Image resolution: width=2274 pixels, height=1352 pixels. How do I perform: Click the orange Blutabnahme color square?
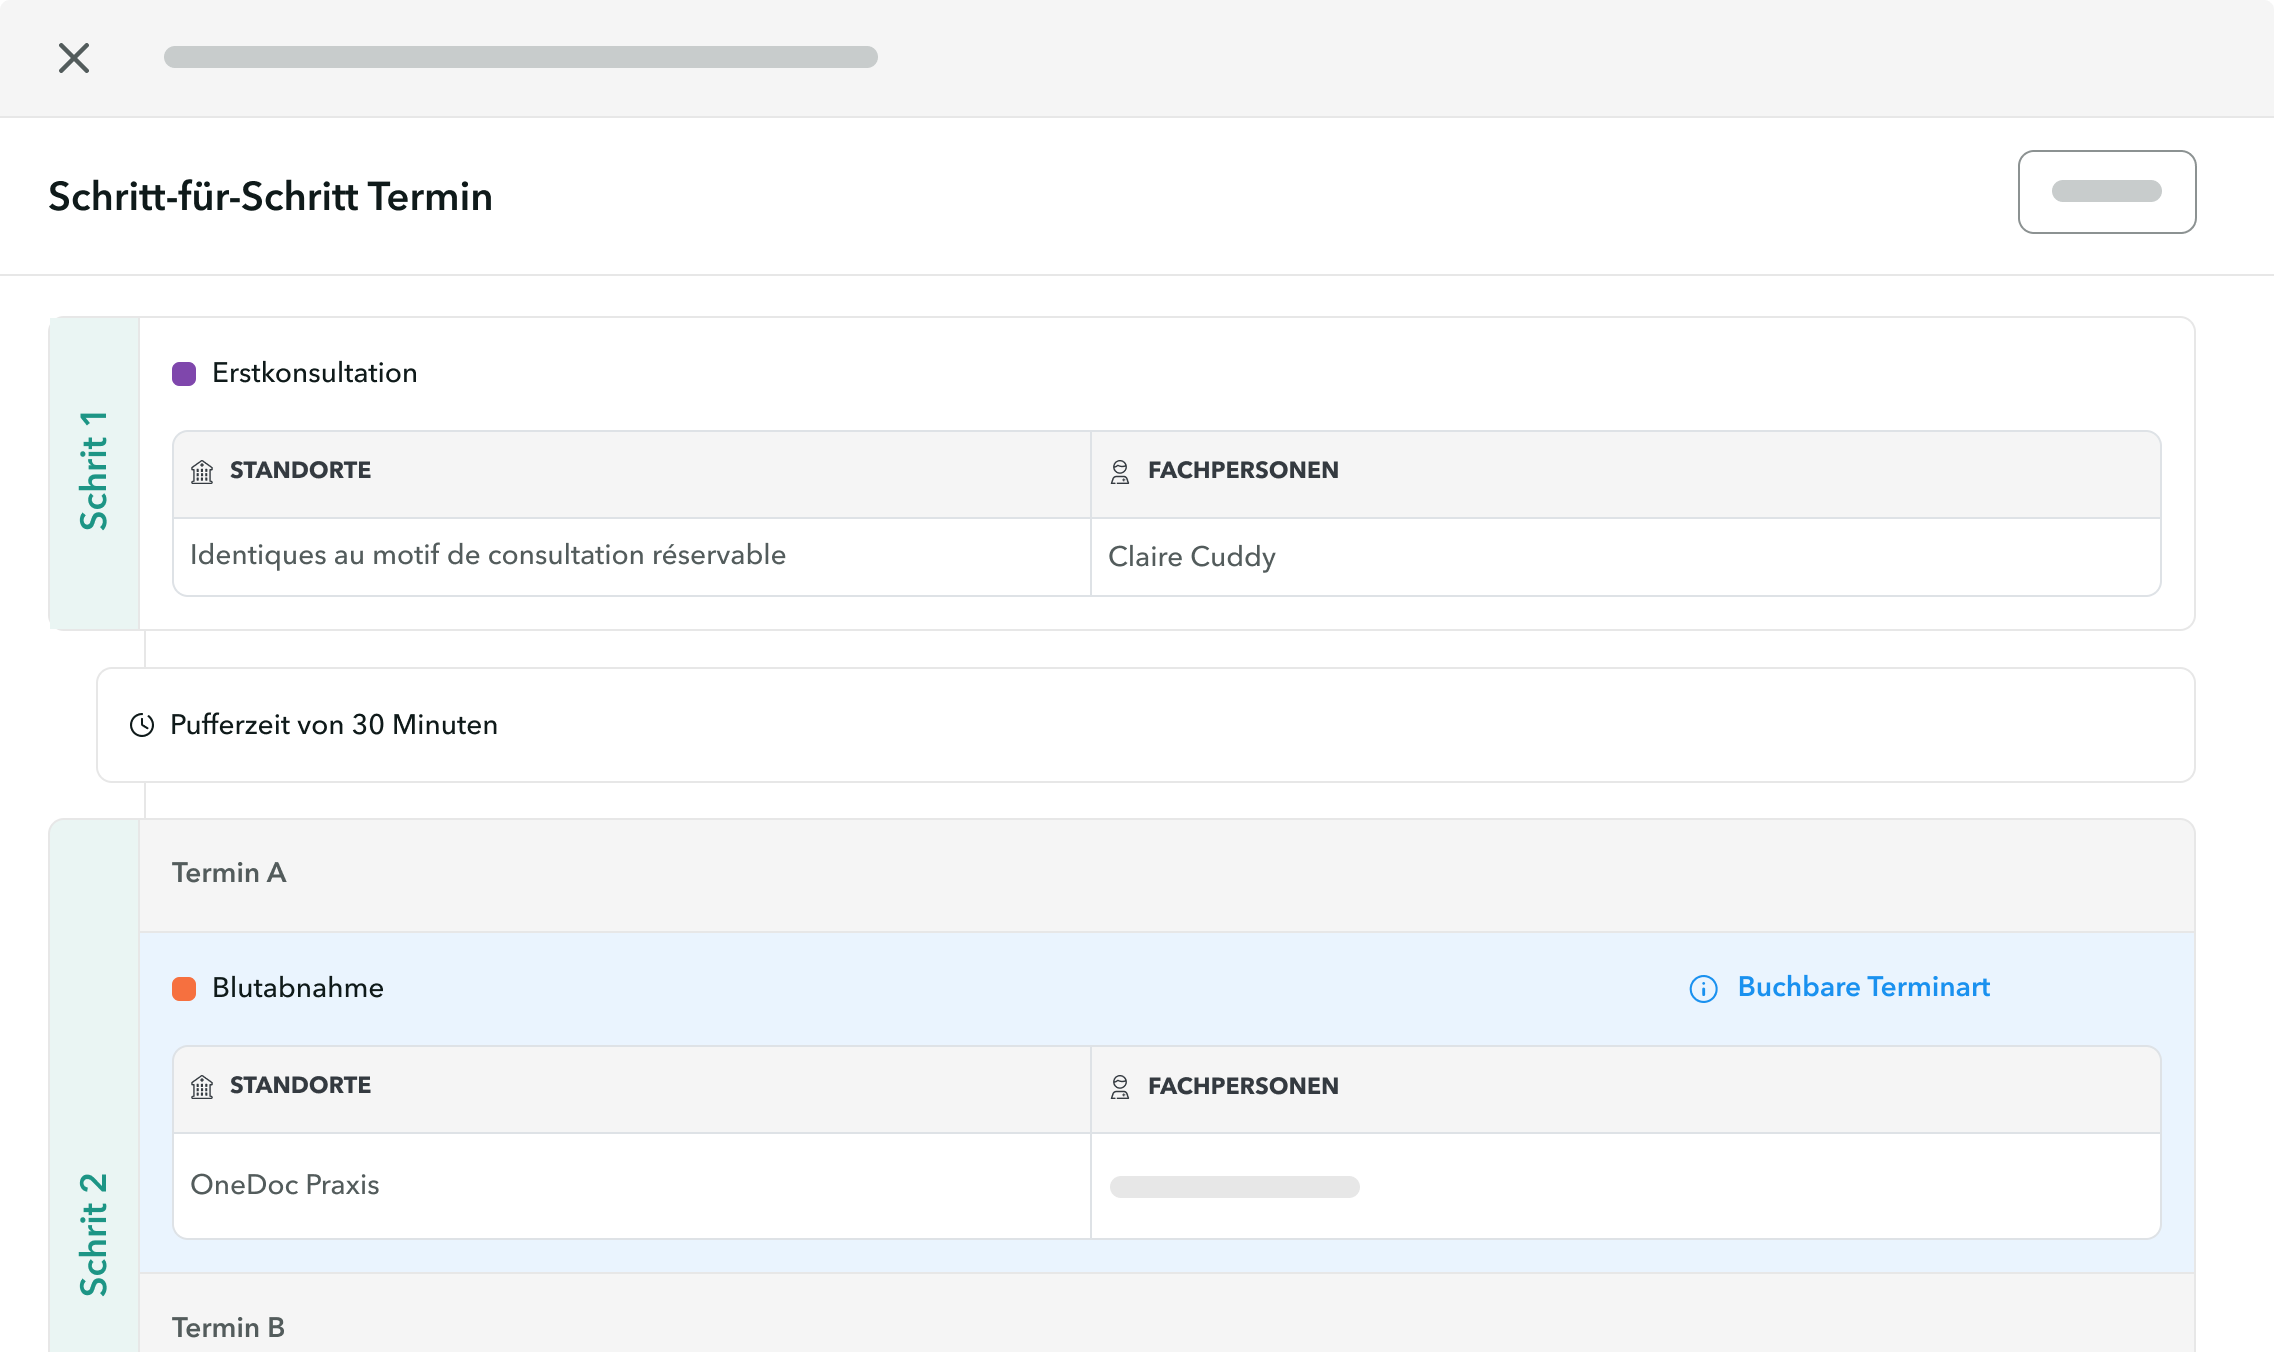[x=184, y=989]
